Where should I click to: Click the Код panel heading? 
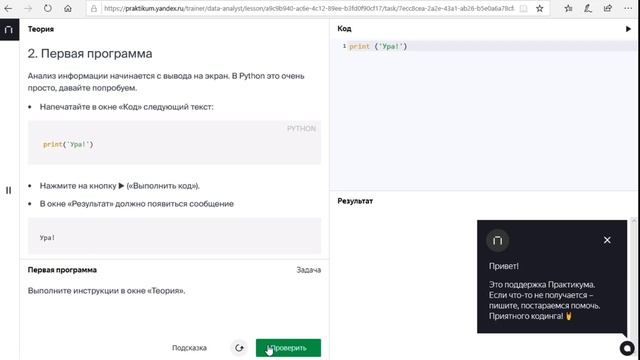(344, 29)
